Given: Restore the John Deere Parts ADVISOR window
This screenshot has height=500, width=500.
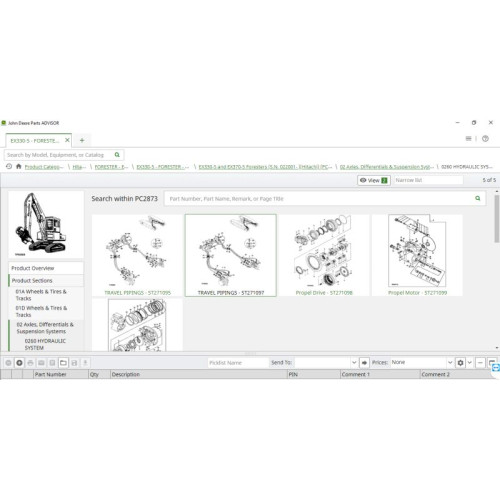Looking at the screenshot, I should [474, 123].
